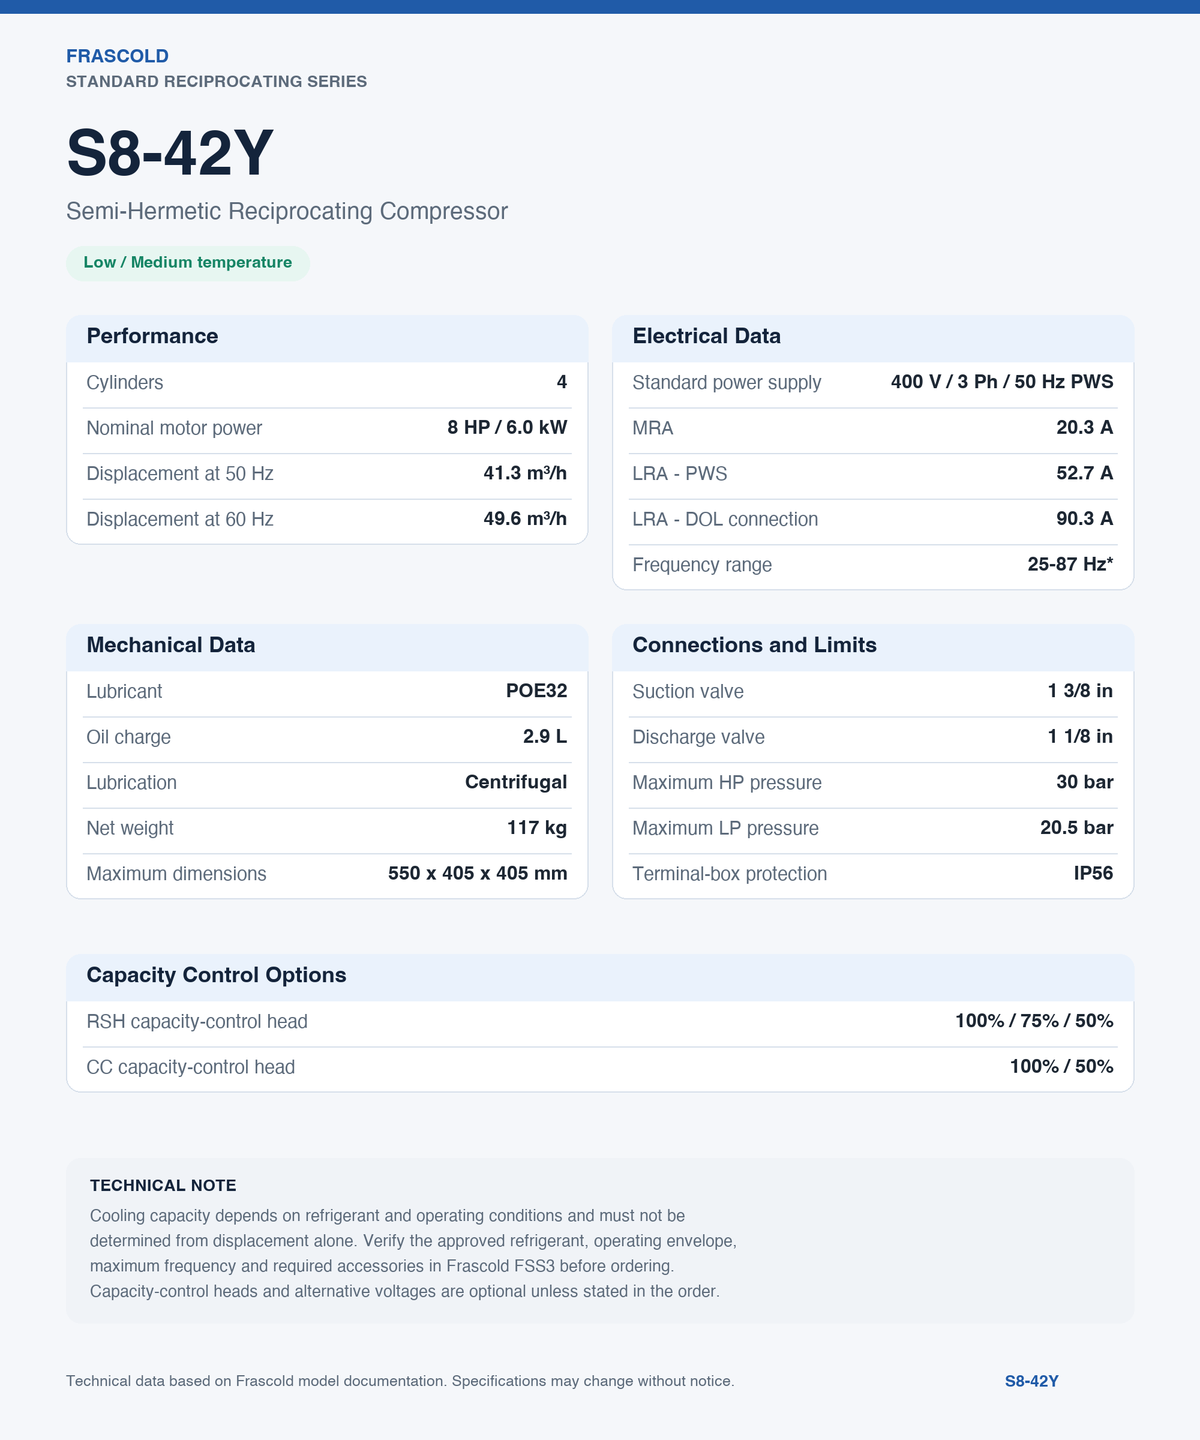Click the '30 bar' HP pressure value
Screen dimensions: 1200x1440
(1085, 782)
